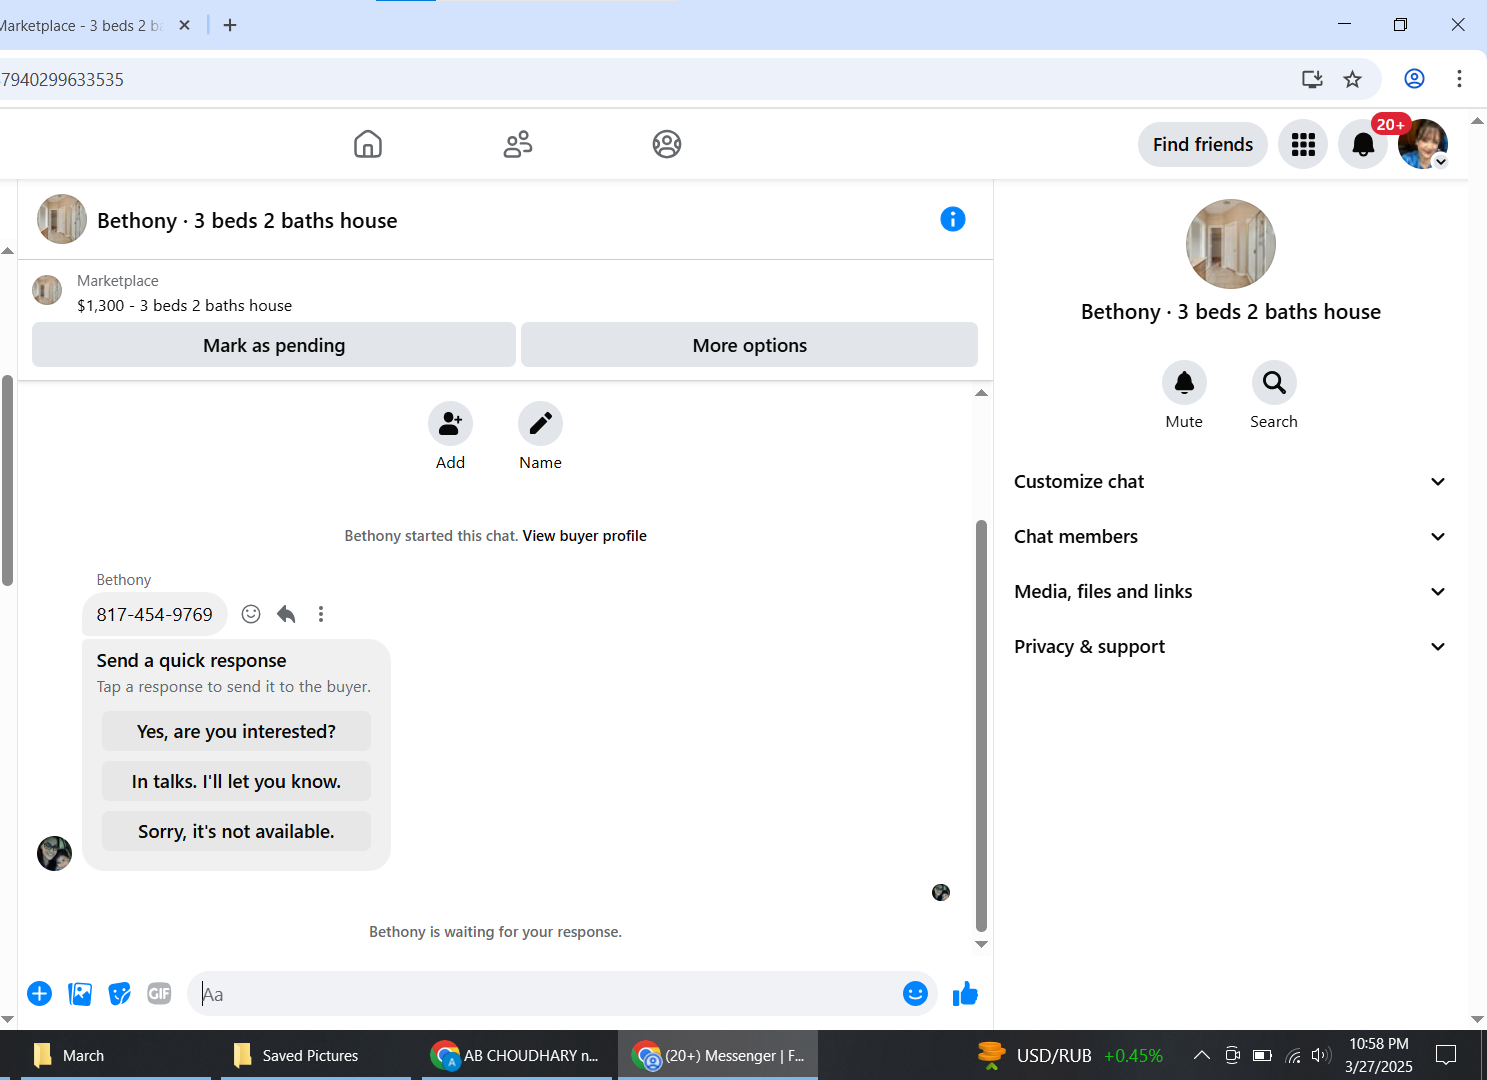Click the page scrollbar up arrow at right
The image size is (1487, 1080).
[1477, 121]
